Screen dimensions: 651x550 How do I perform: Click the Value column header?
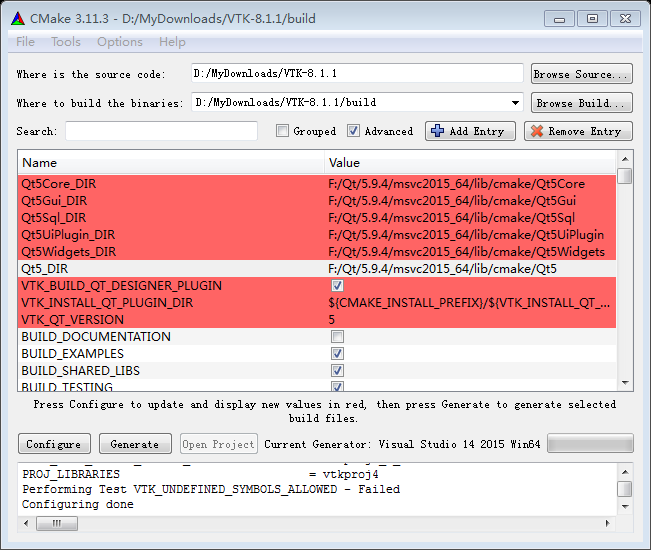pos(470,163)
